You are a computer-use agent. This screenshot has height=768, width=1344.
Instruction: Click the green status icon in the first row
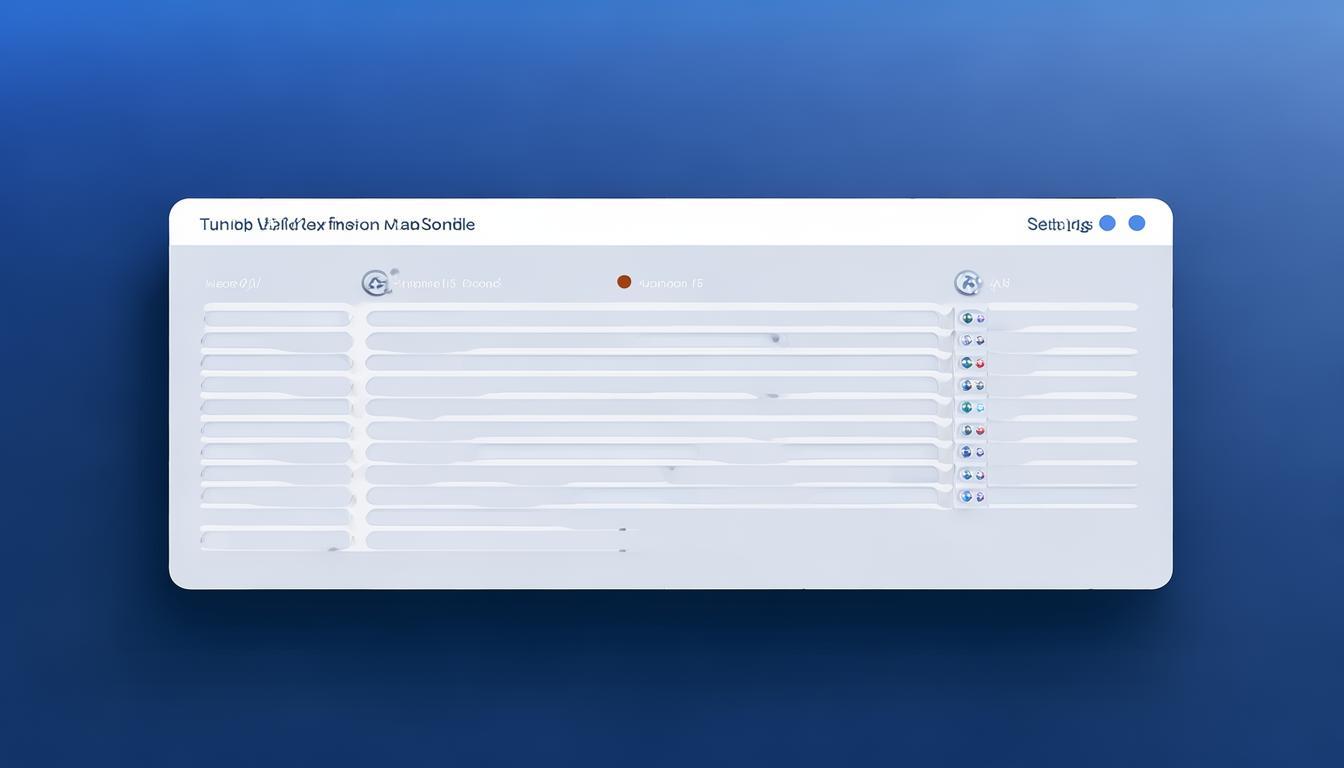coord(966,318)
